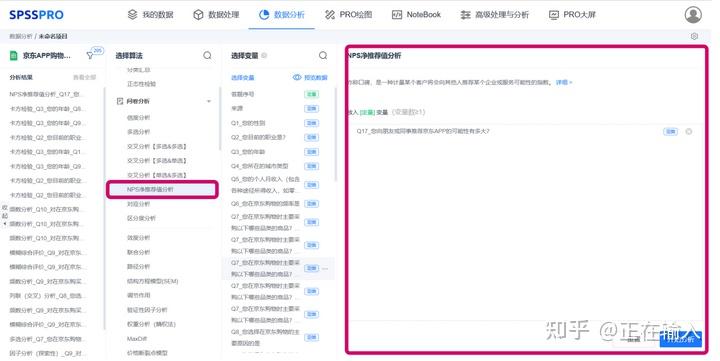
Task: Open result 因子分析(探索性)_Q9
Action: point(47,354)
